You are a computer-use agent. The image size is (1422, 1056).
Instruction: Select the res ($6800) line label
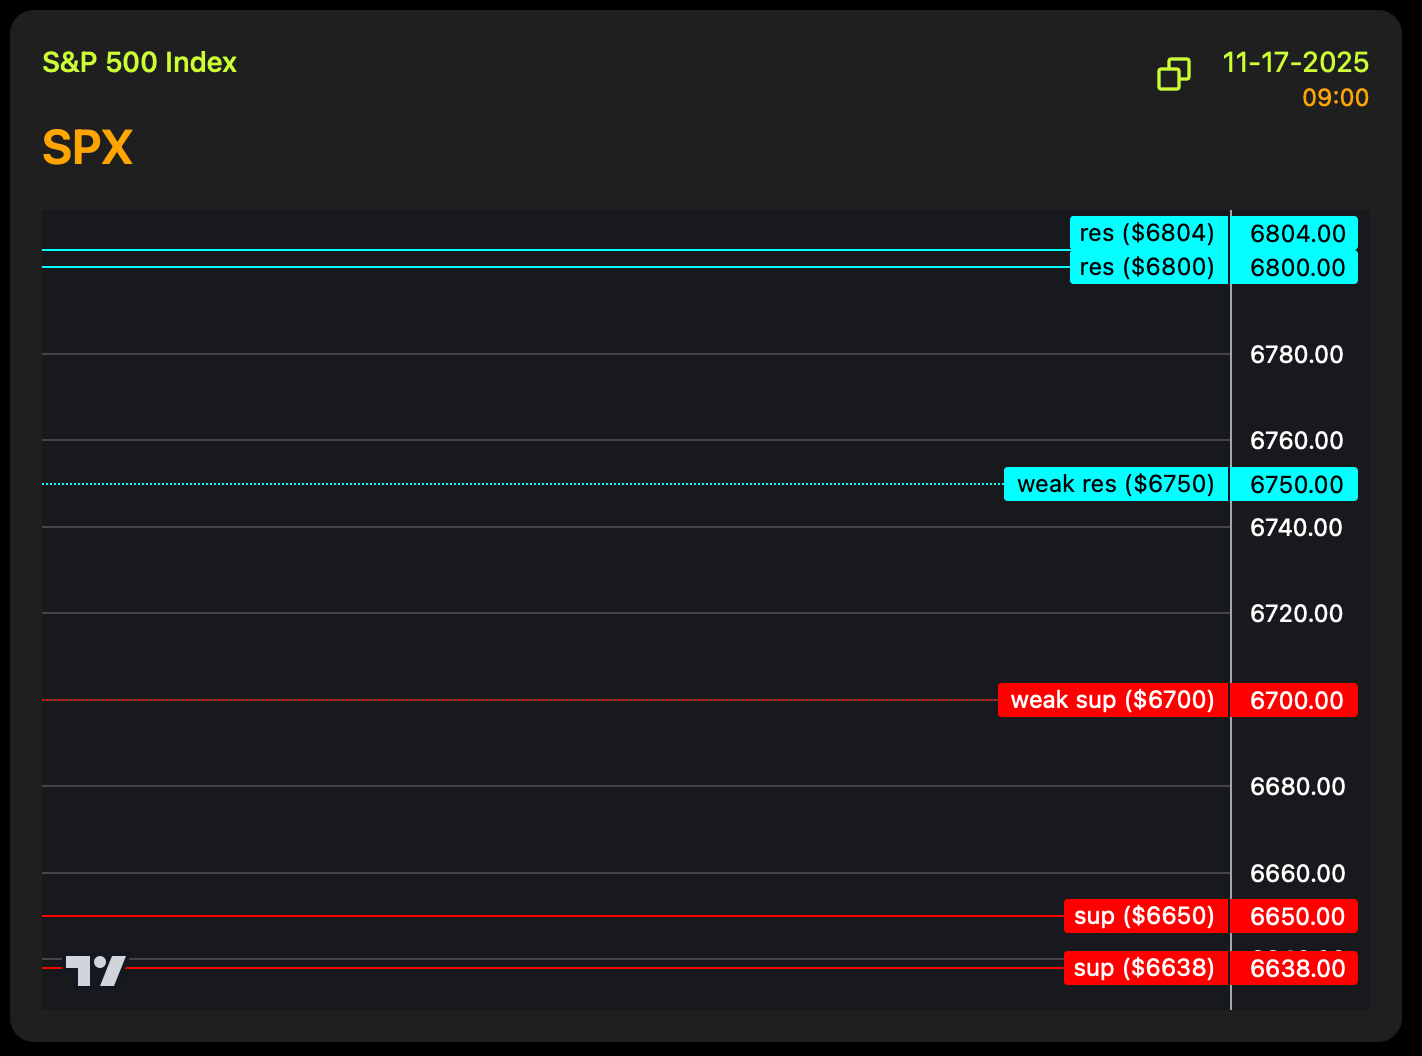pyautogui.click(x=1148, y=267)
